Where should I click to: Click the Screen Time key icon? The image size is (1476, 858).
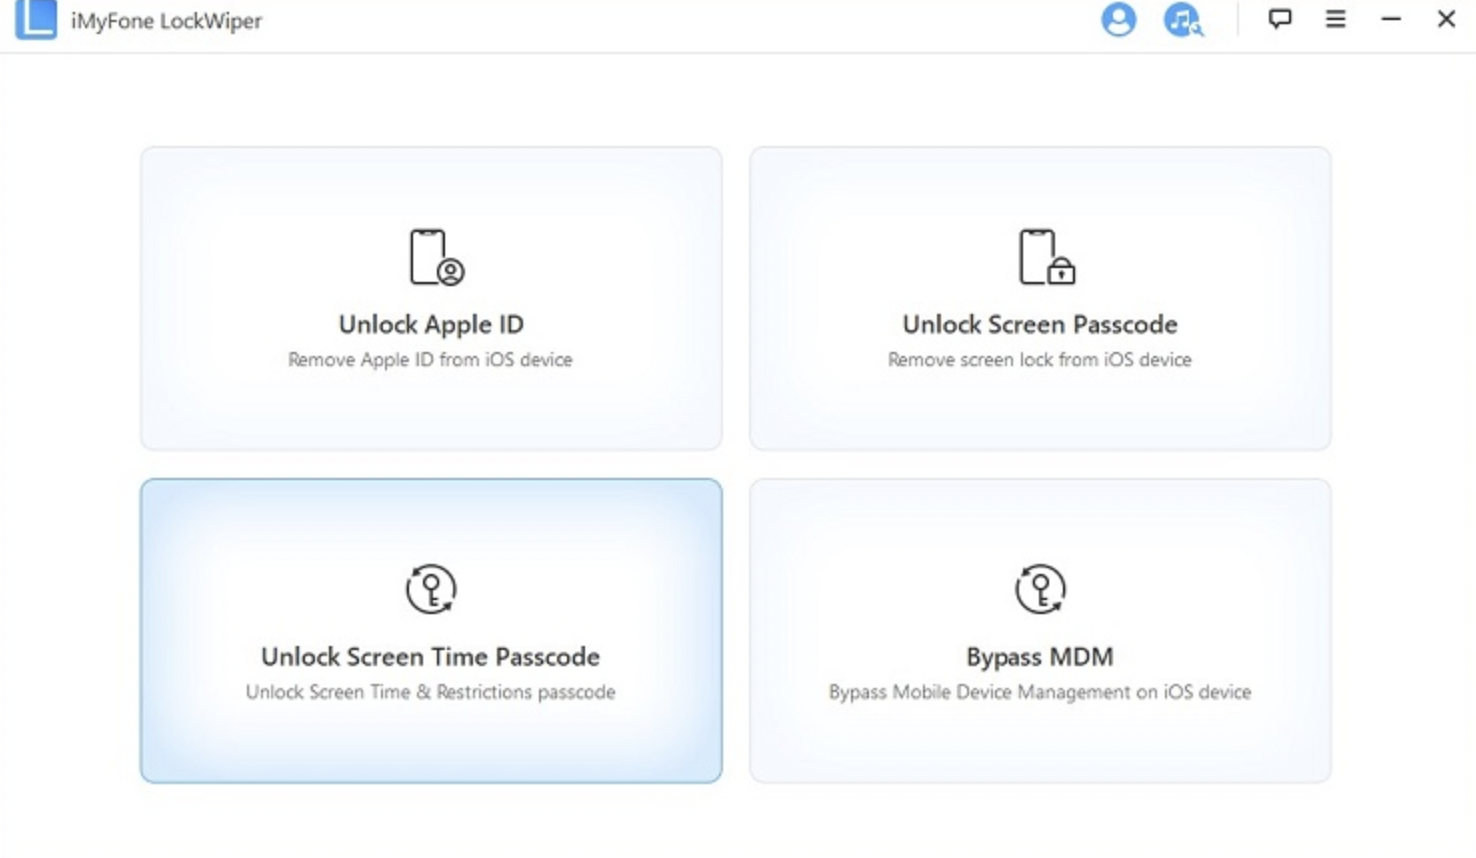pyautogui.click(x=431, y=588)
